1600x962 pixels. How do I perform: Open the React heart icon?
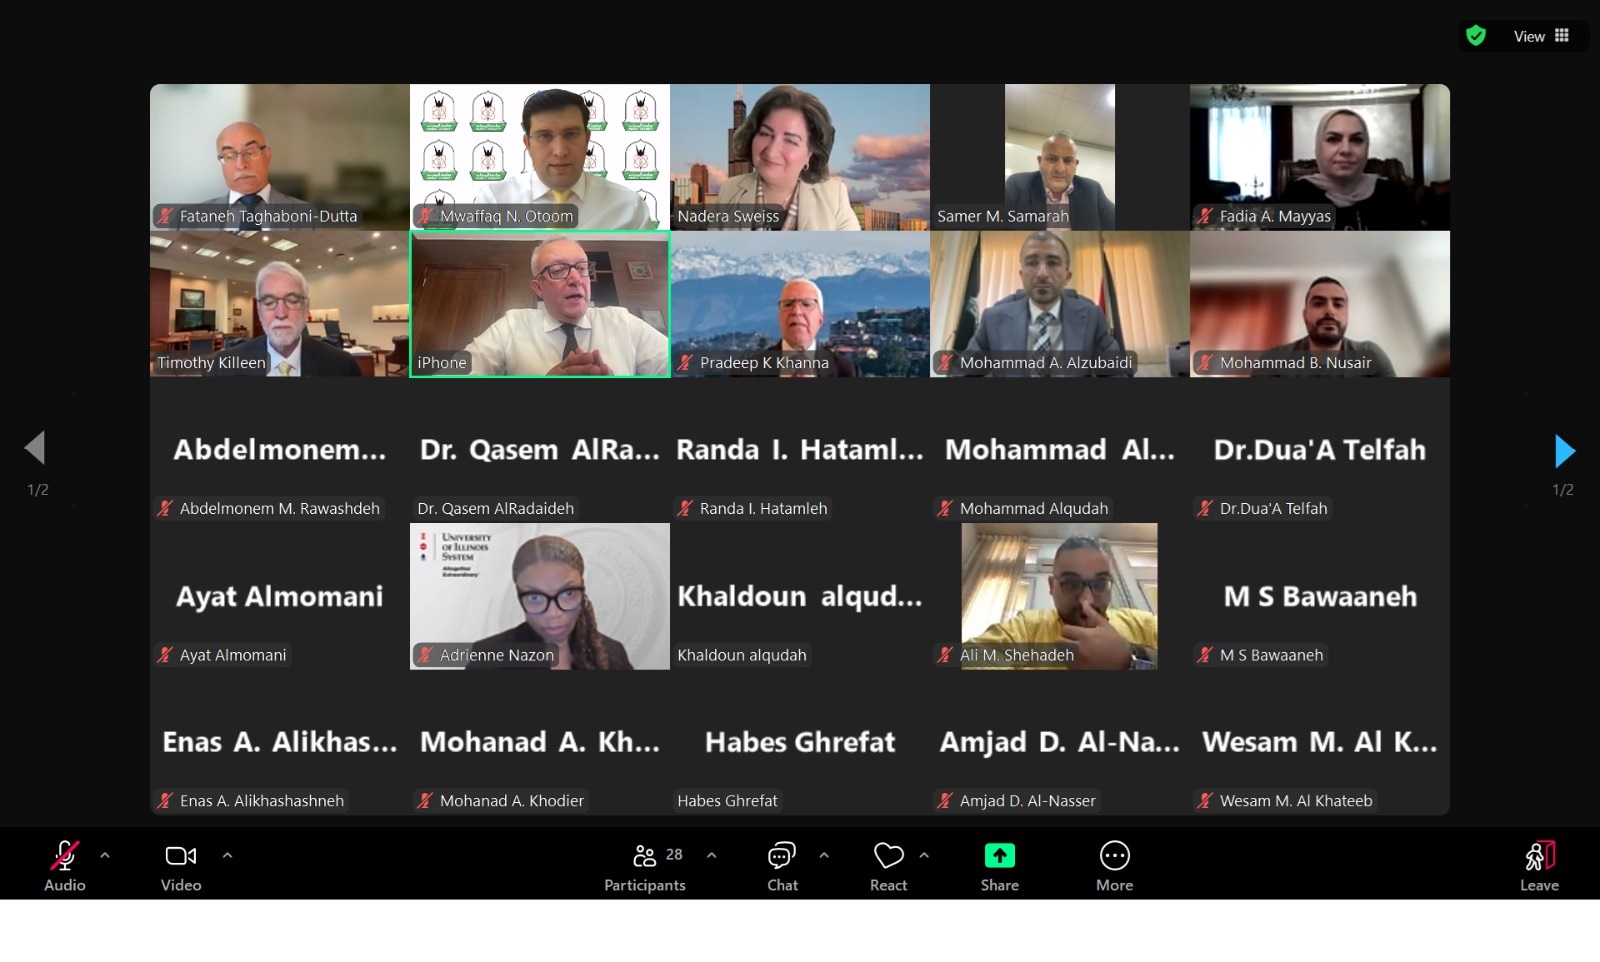(x=888, y=856)
